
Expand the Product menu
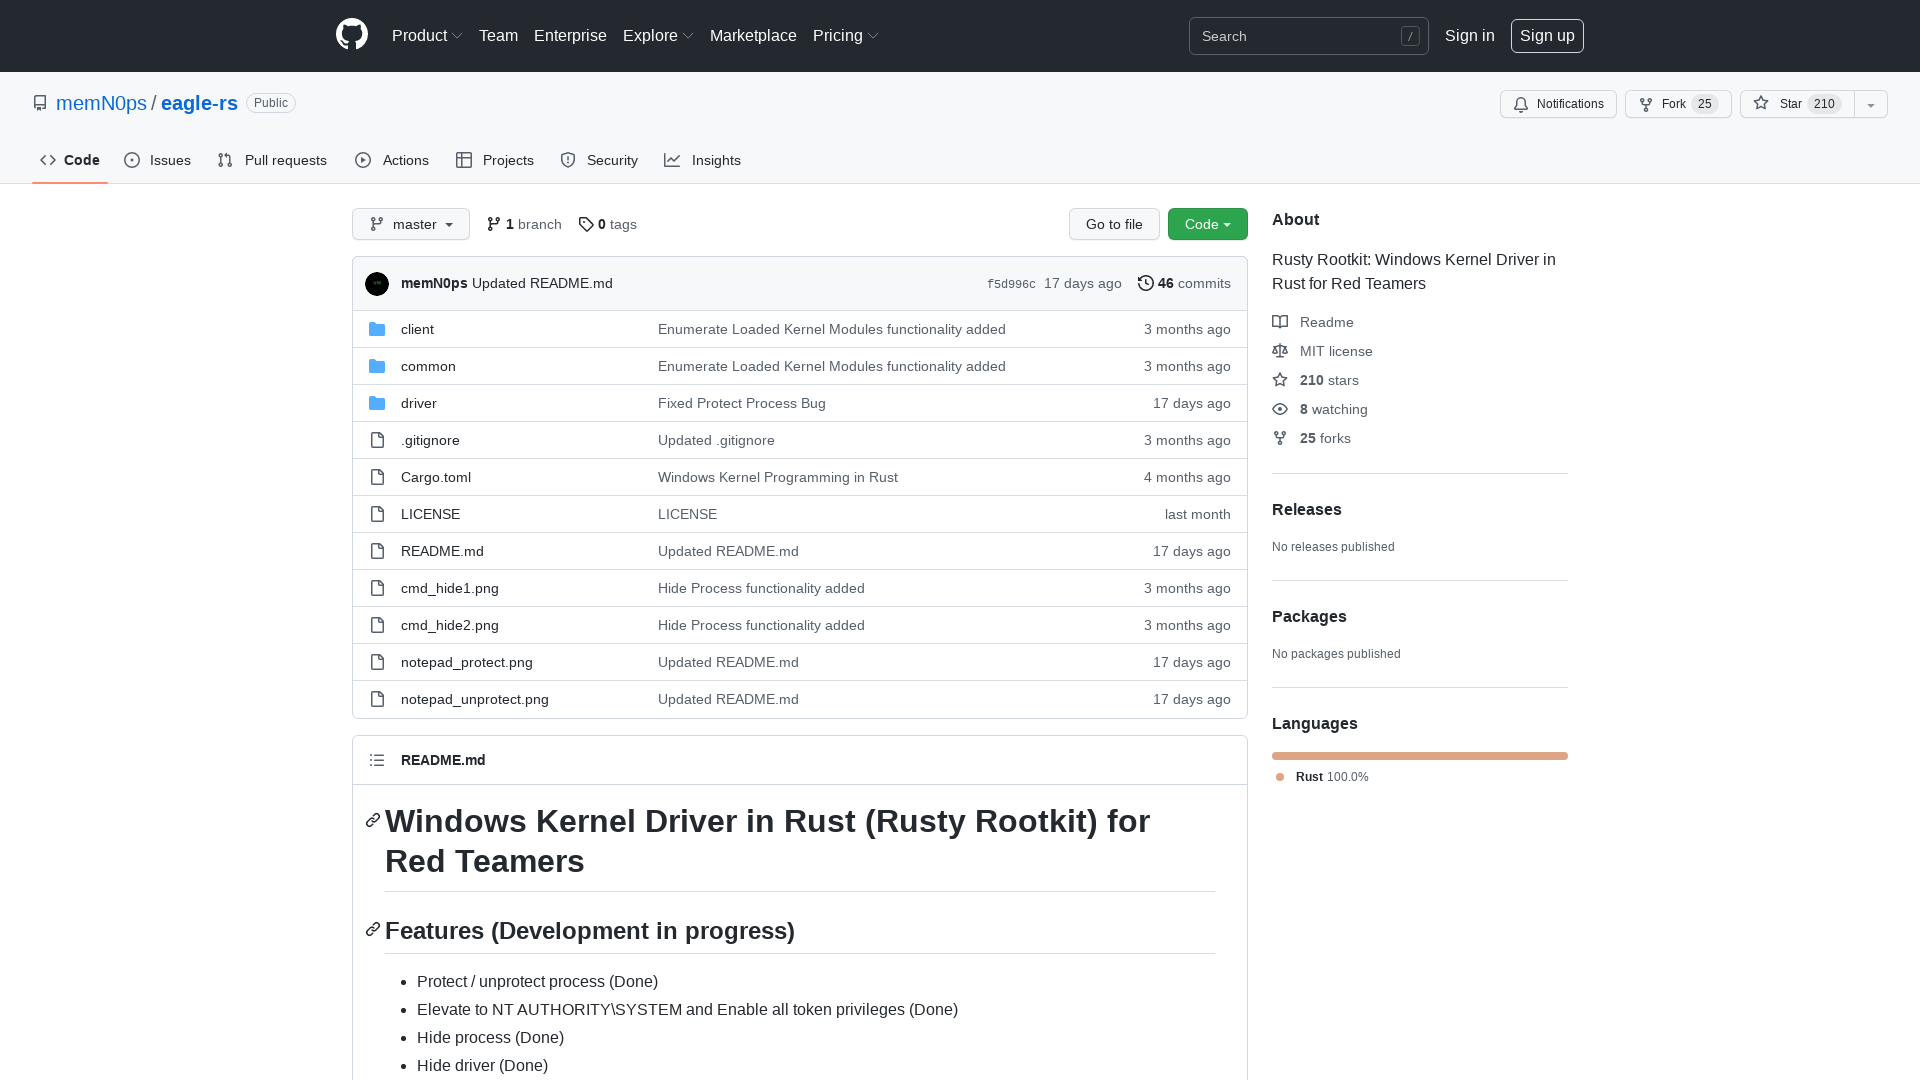427,35
